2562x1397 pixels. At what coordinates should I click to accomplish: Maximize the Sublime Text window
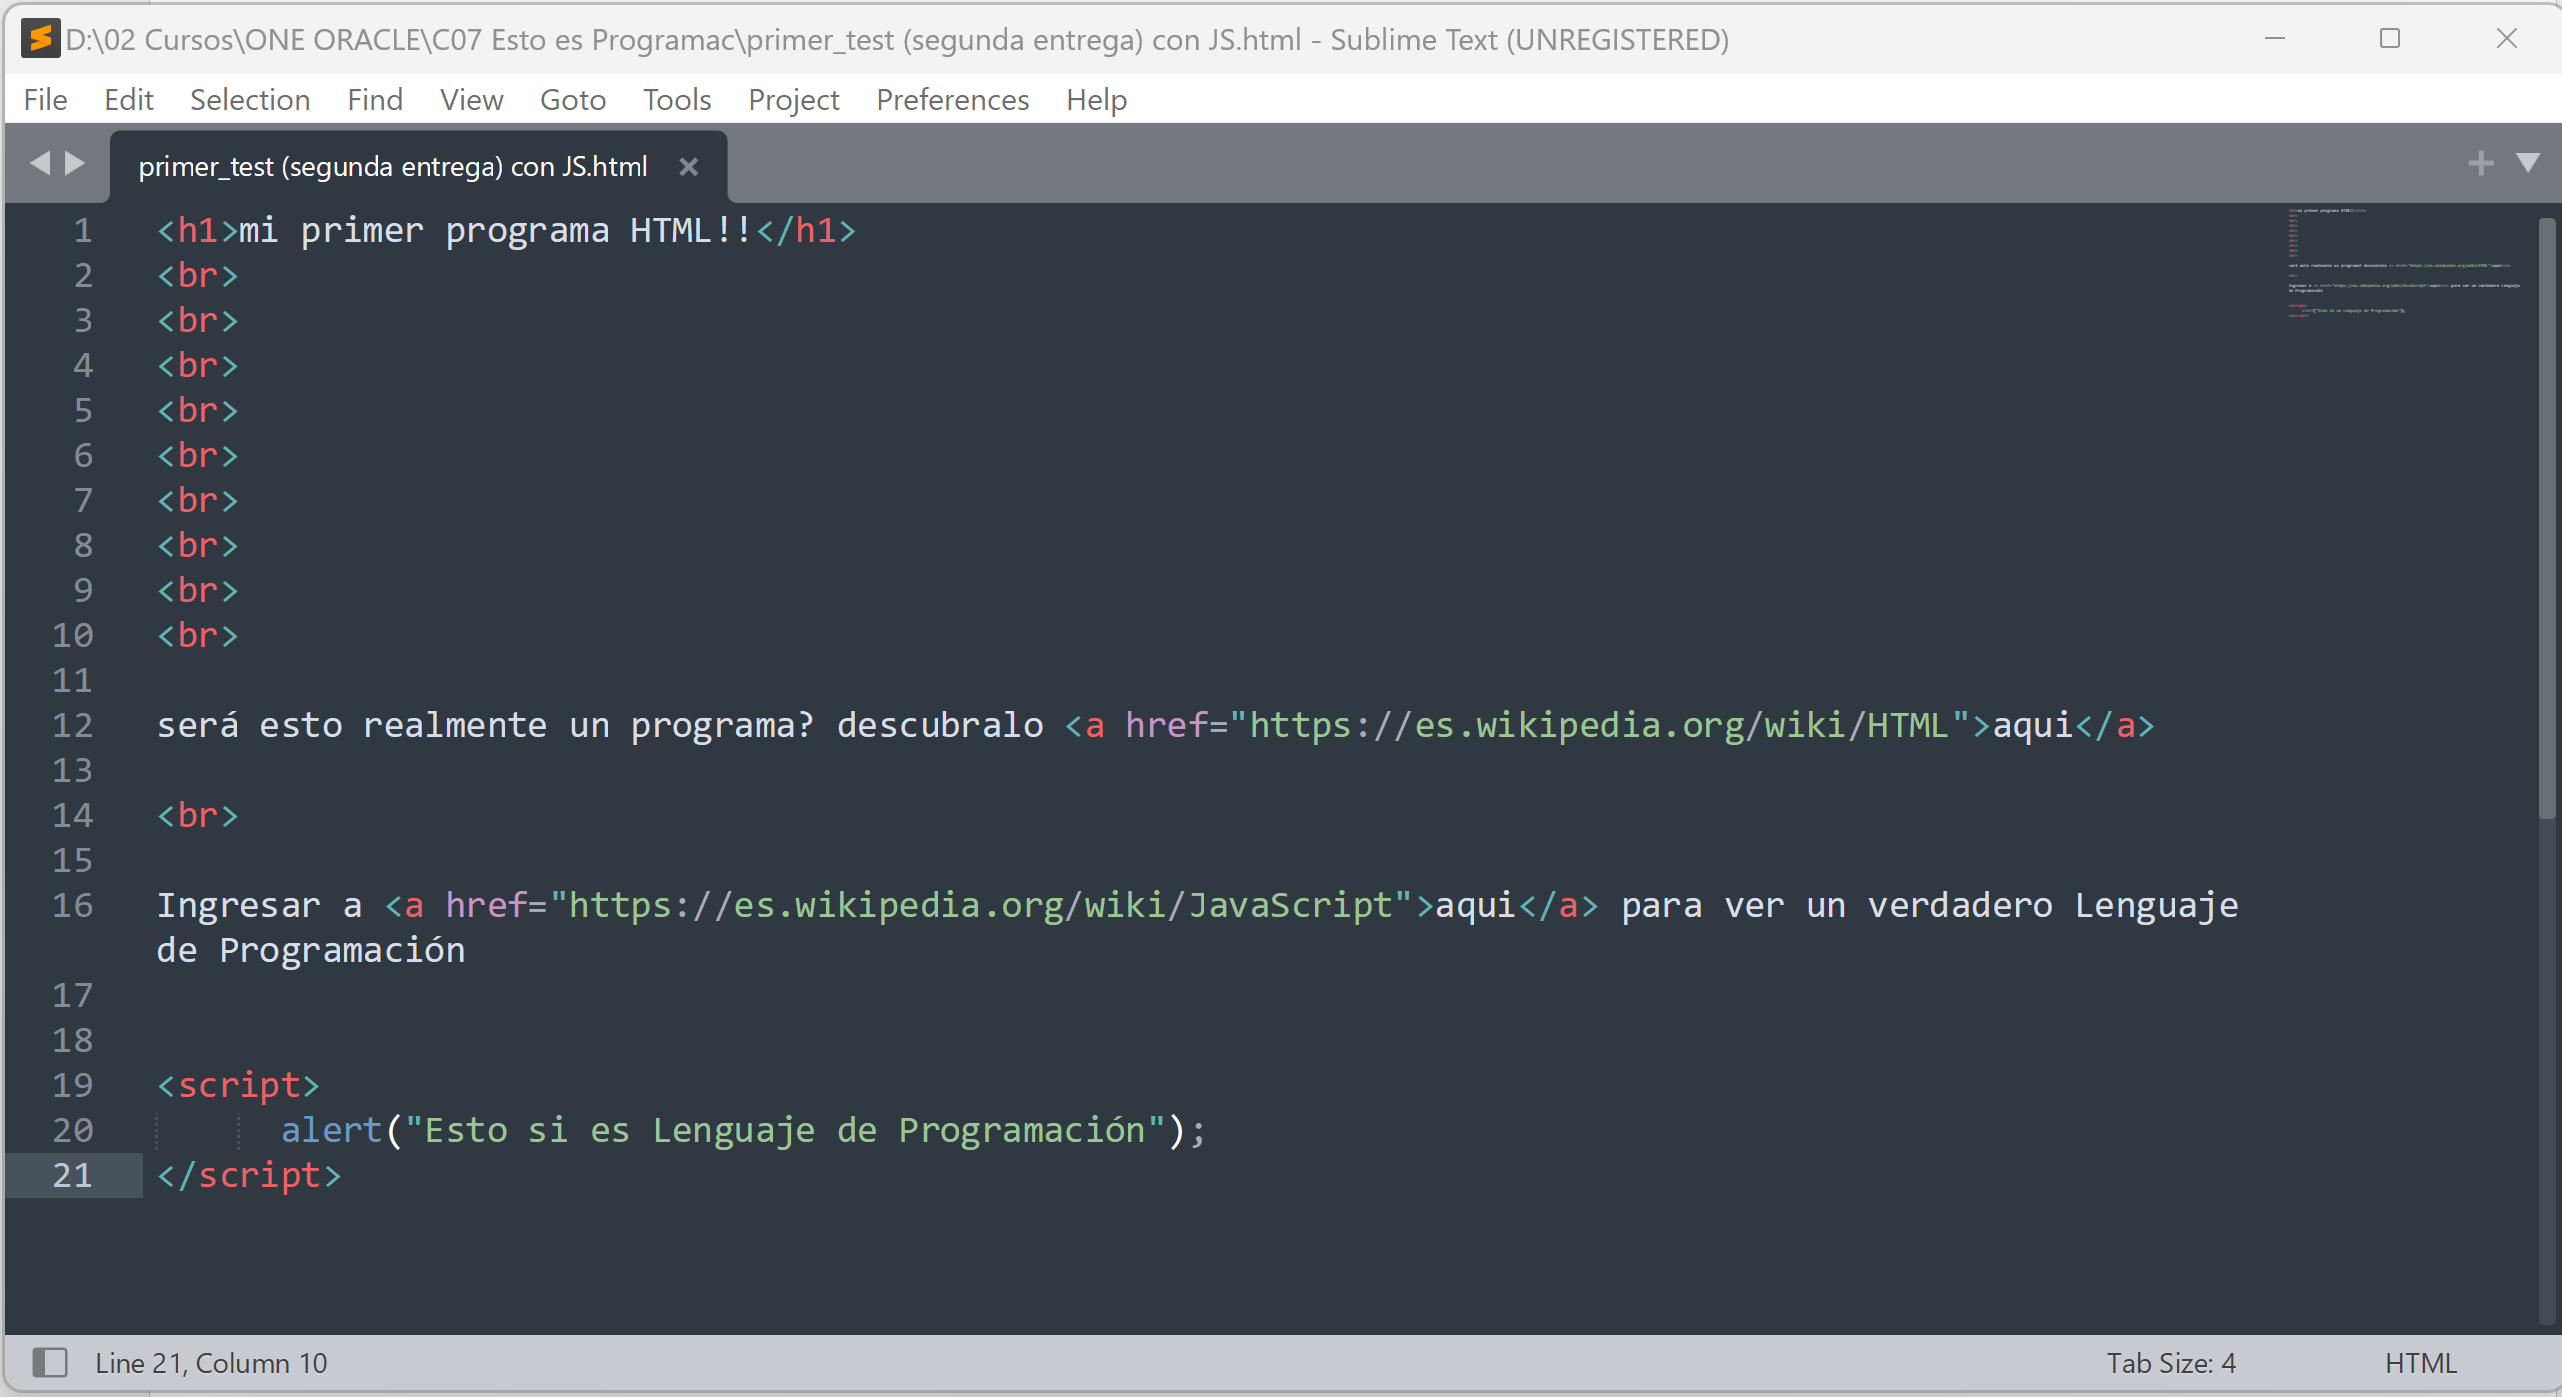click(2390, 39)
